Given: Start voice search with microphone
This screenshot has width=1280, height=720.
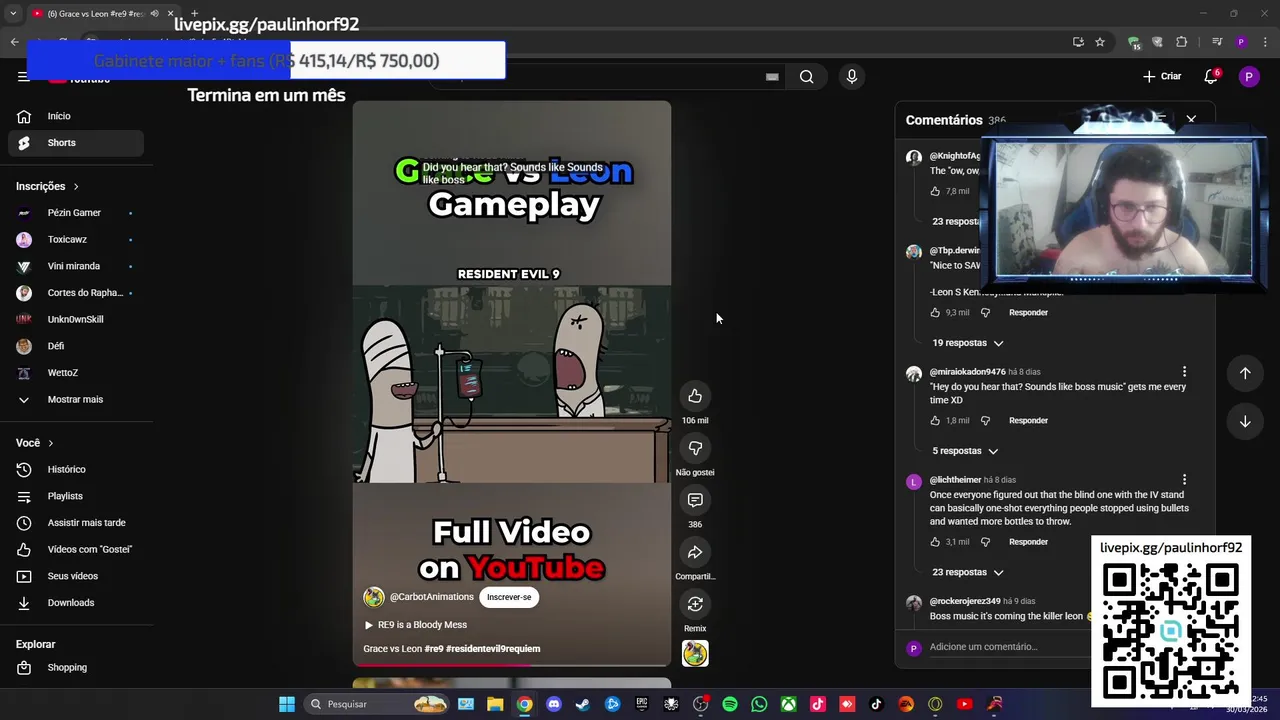Looking at the screenshot, I should click(851, 77).
